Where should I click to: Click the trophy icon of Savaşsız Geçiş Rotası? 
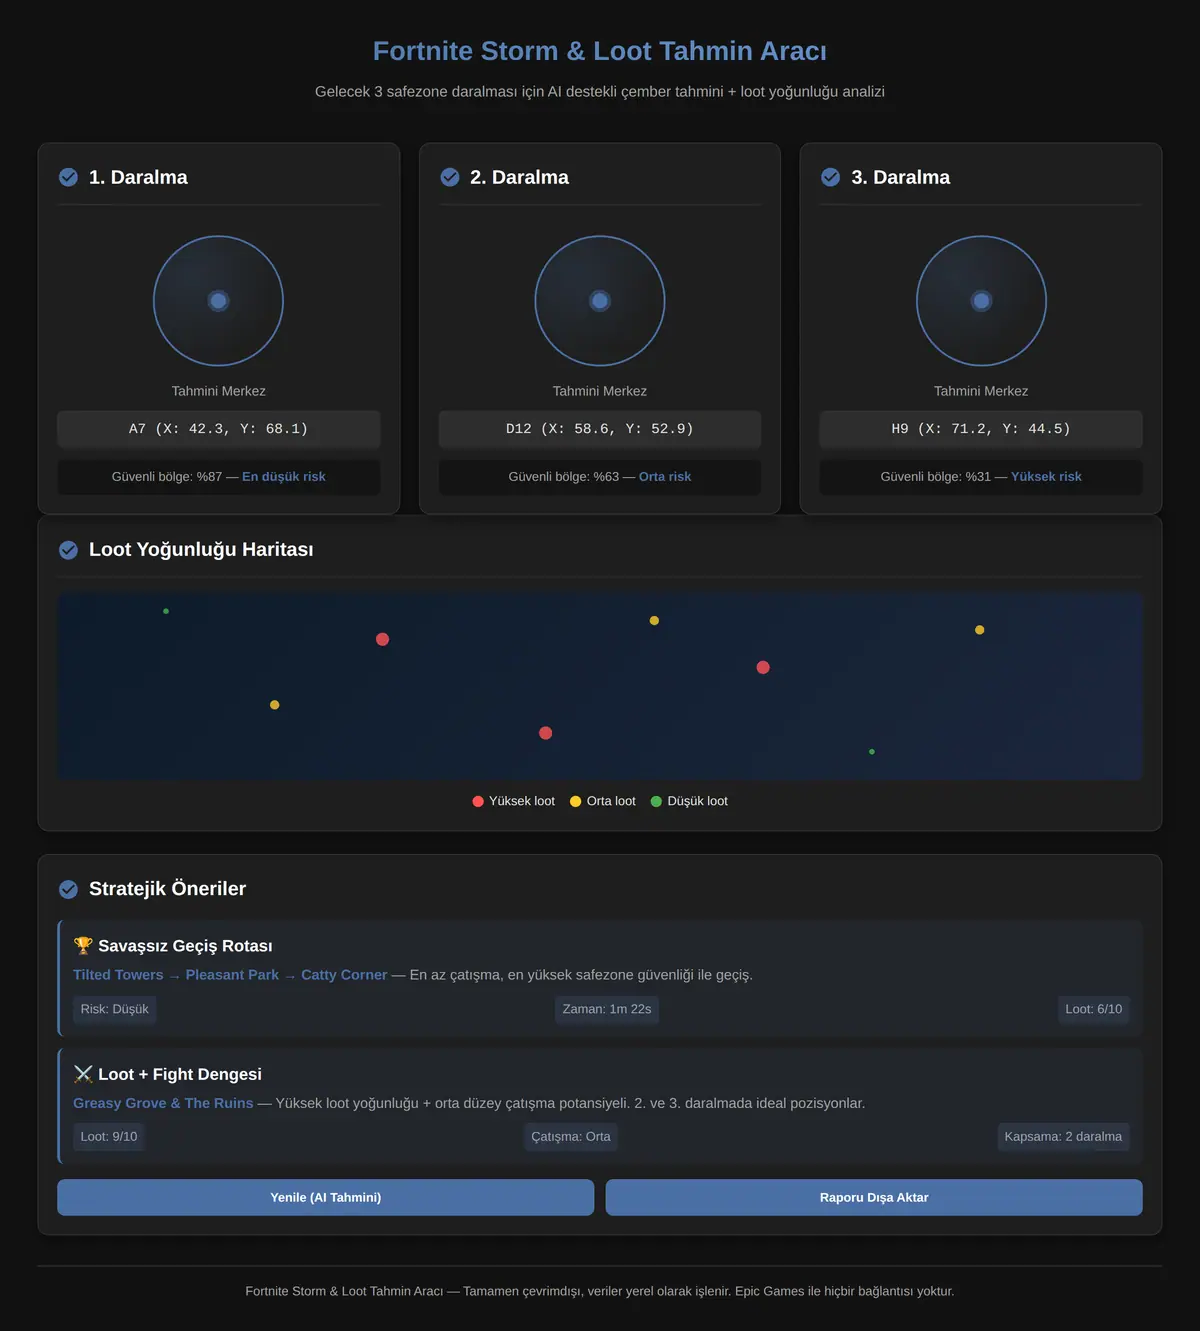pos(83,946)
